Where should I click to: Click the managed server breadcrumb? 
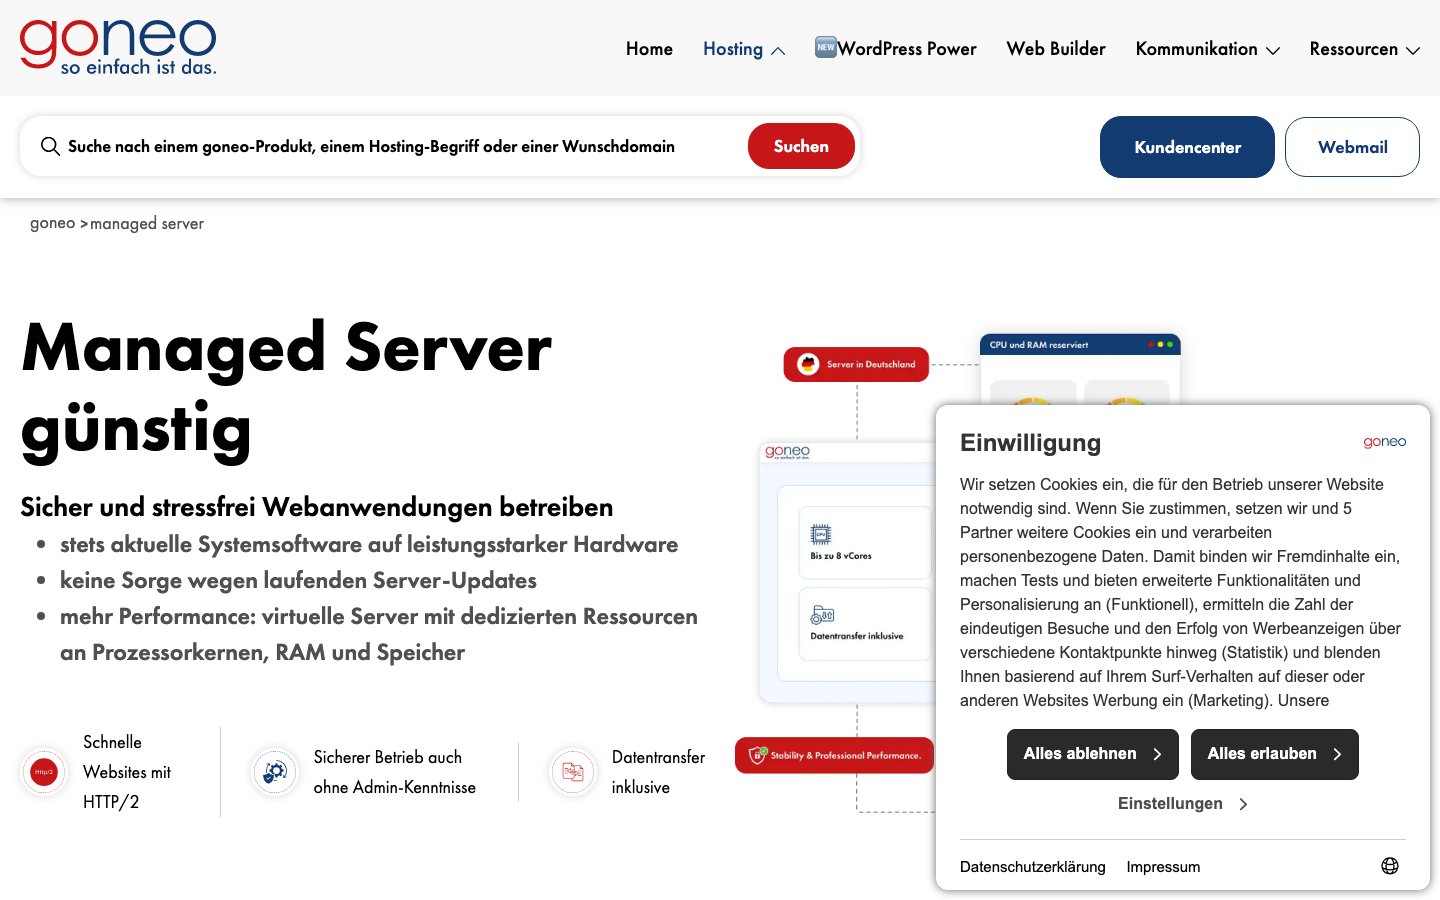tap(147, 224)
